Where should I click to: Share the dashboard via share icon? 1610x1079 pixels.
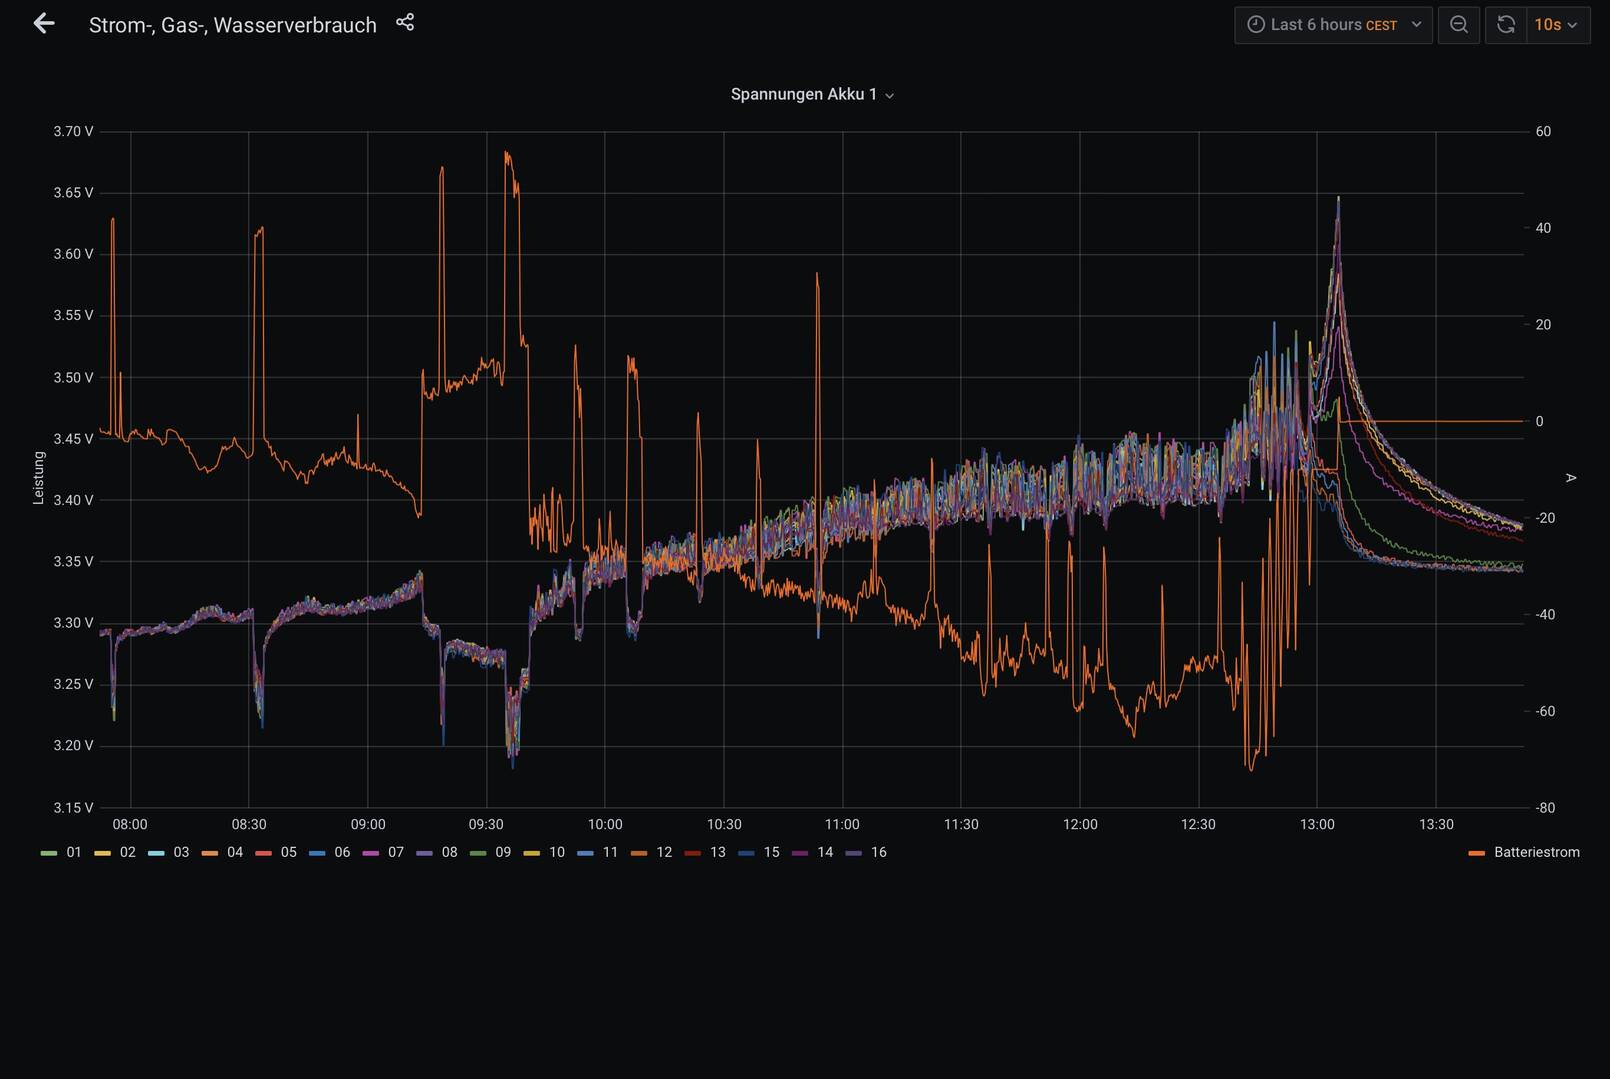point(405,22)
